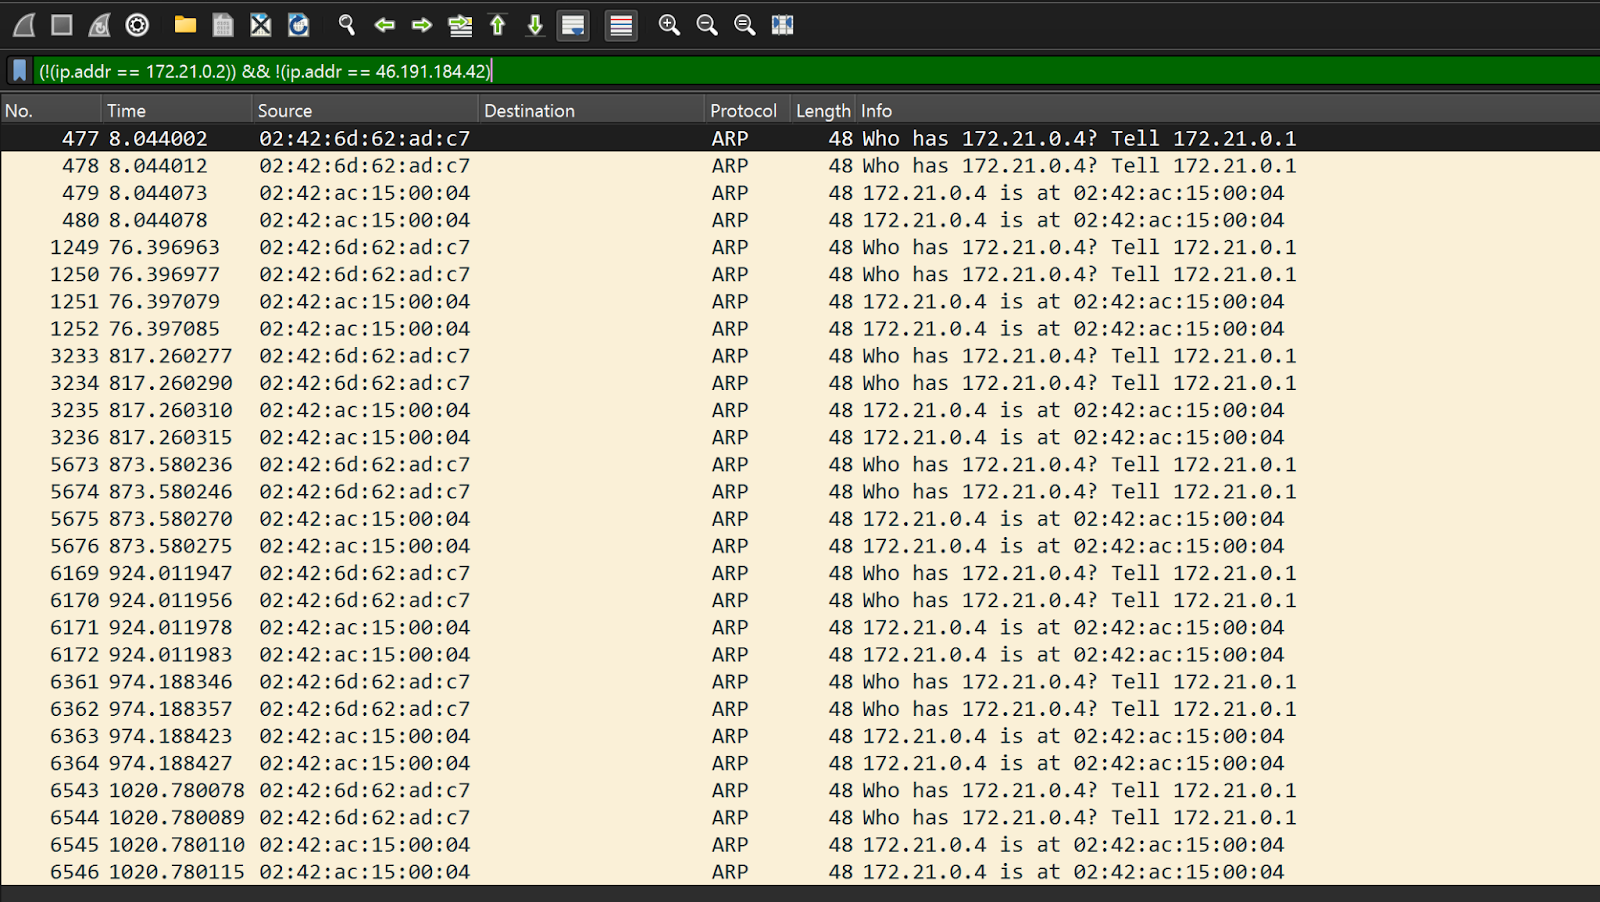Select packet number 6546 row

(x=800, y=871)
